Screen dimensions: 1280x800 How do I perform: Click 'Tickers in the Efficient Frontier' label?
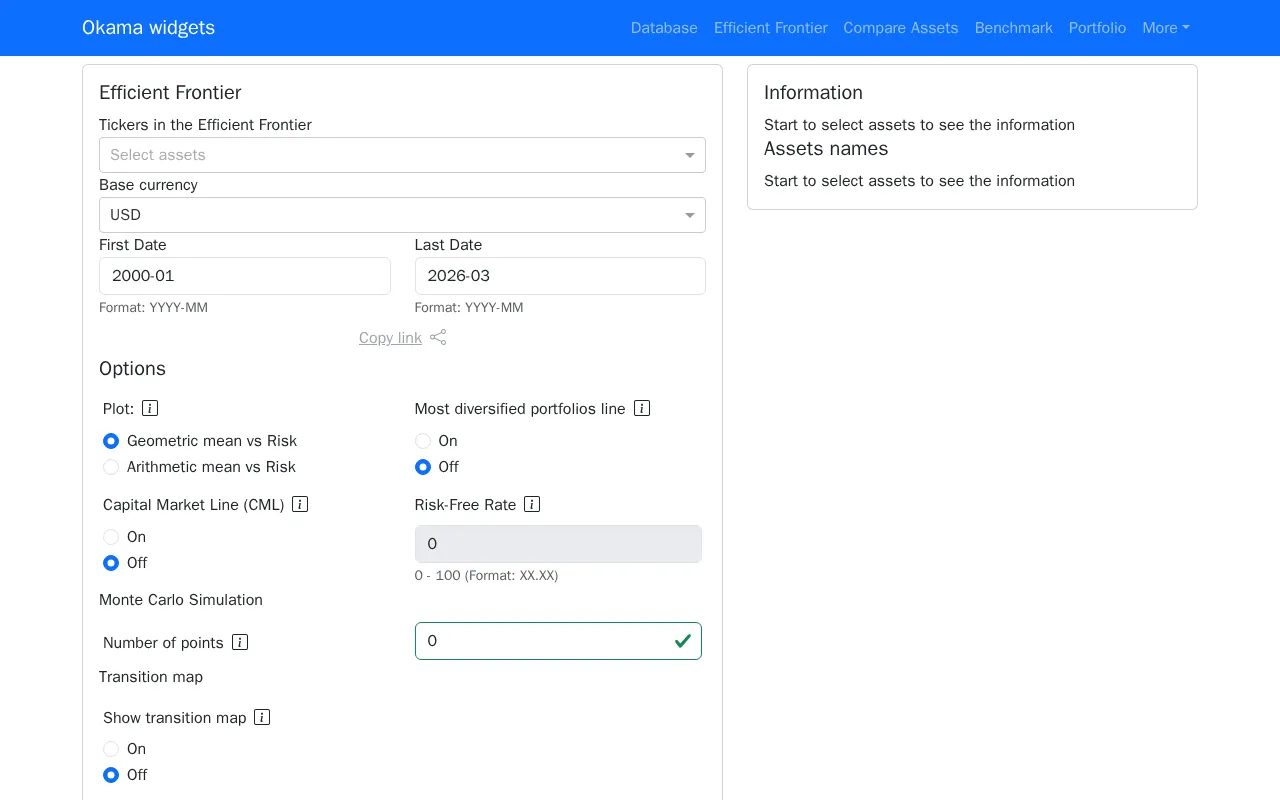pyautogui.click(x=205, y=125)
